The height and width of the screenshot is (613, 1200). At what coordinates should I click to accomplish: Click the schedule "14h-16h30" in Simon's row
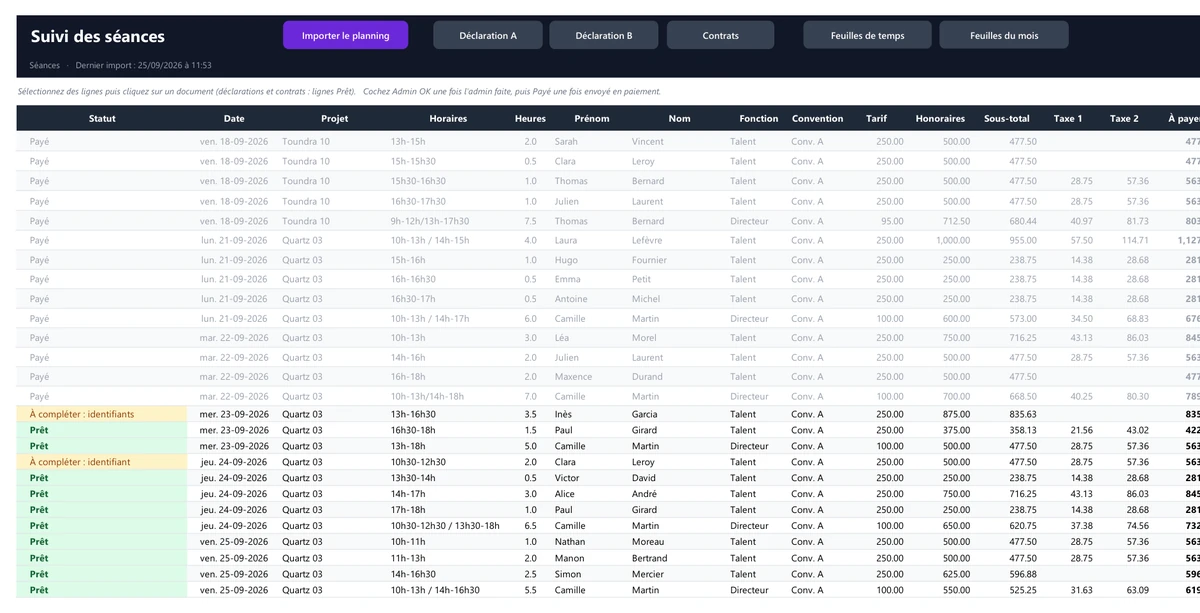[x=413, y=574]
